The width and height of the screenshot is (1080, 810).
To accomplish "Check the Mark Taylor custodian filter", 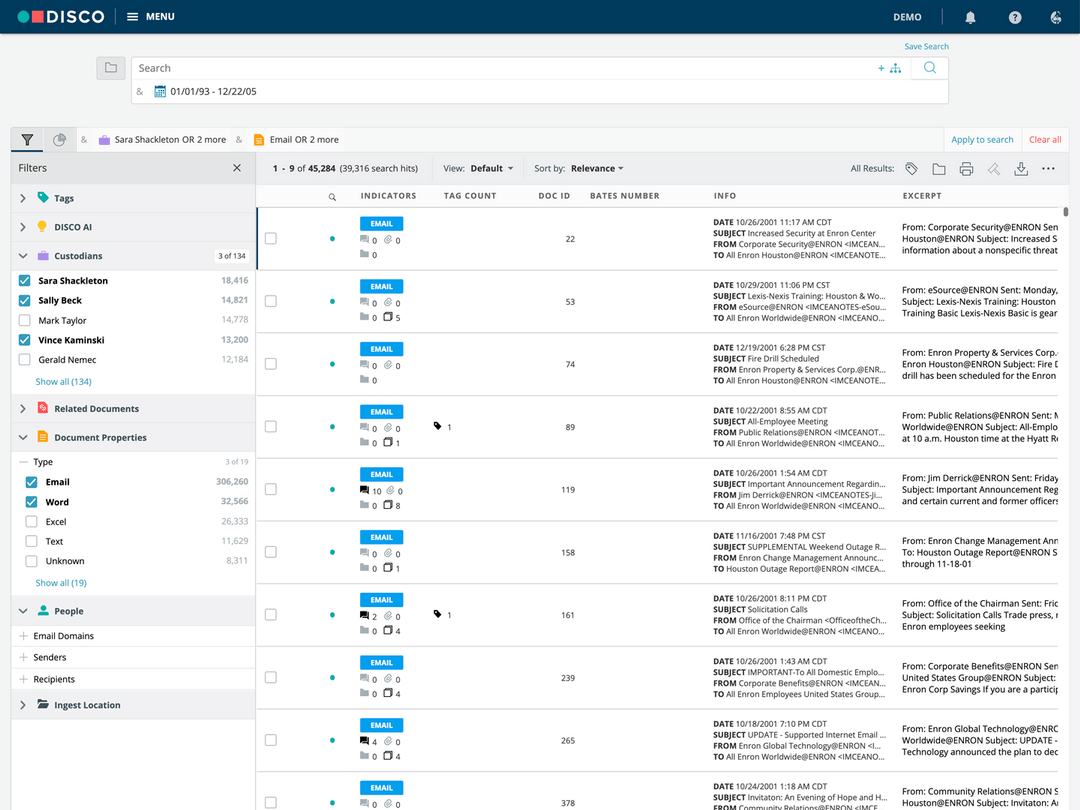I will 25,321.
